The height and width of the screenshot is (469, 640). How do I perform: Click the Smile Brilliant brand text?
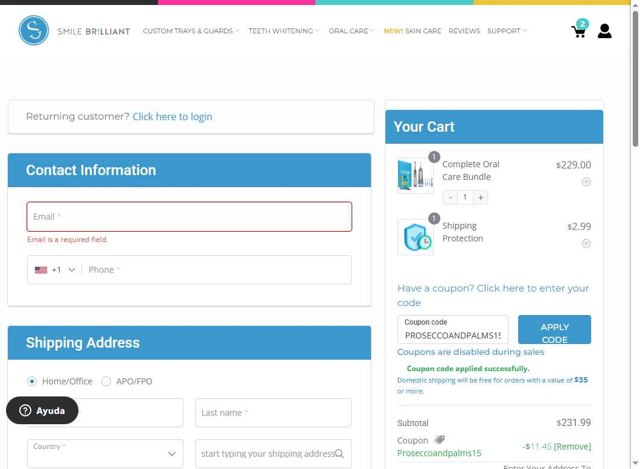click(x=93, y=31)
